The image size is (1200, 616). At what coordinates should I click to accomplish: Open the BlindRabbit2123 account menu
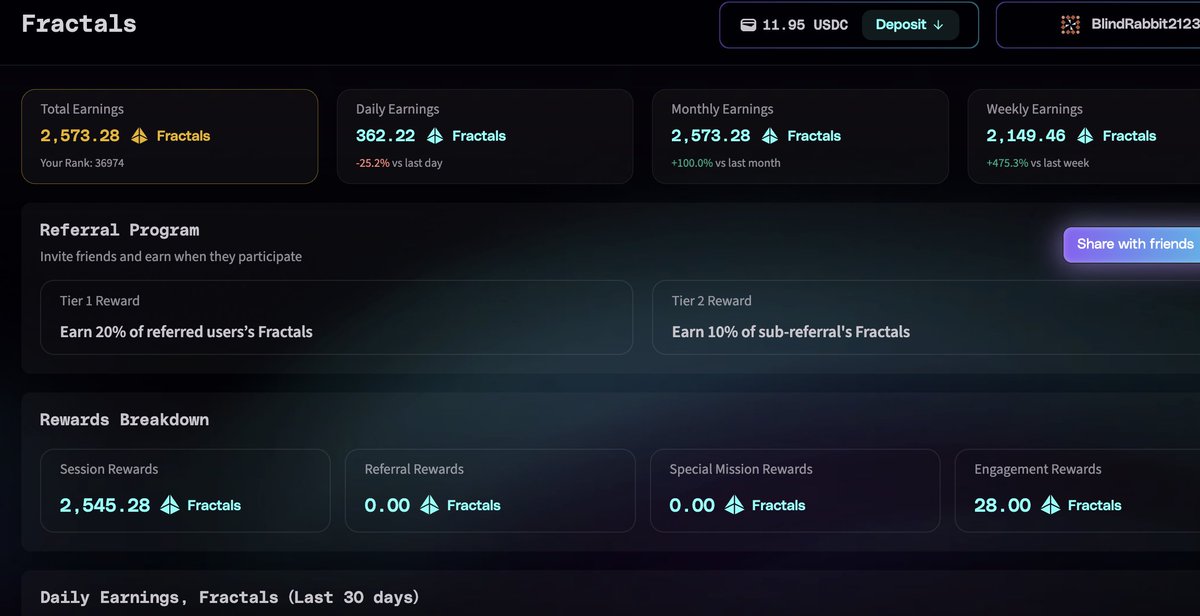coord(1098,25)
